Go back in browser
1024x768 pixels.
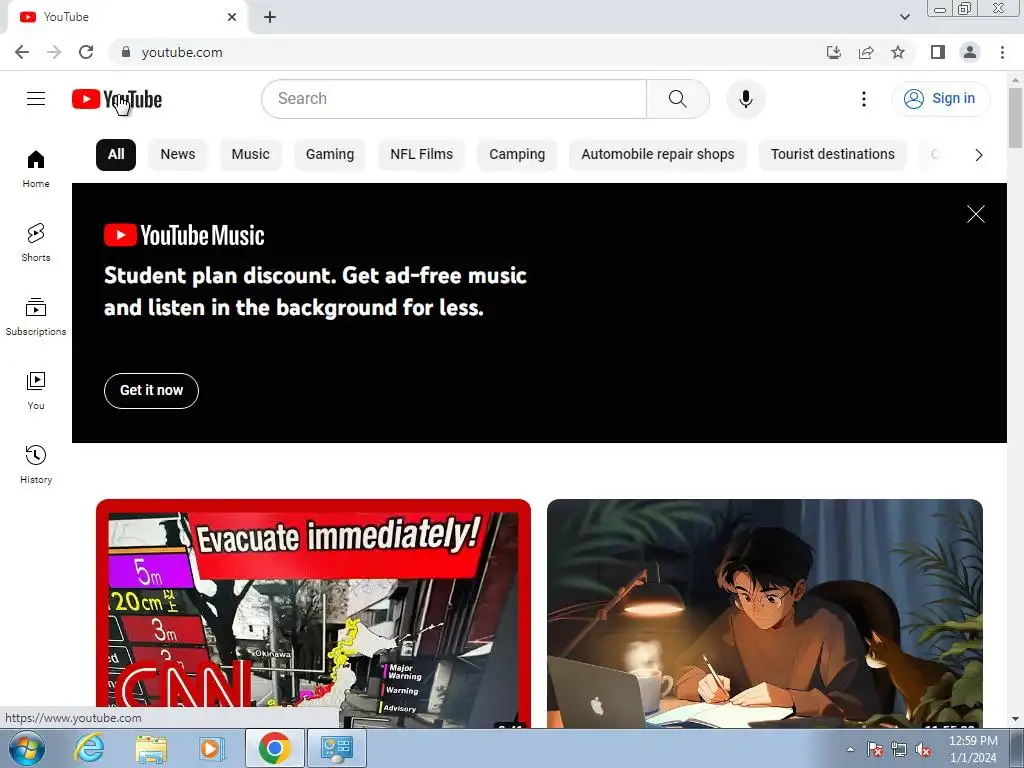click(x=22, y=52)
